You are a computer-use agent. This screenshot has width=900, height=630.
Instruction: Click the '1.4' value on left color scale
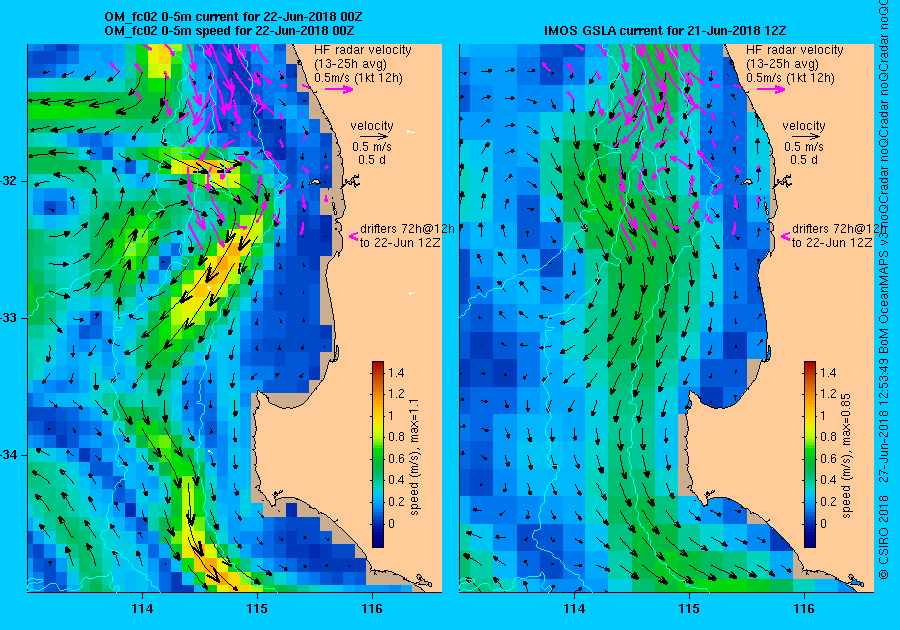tap(396, 373)
